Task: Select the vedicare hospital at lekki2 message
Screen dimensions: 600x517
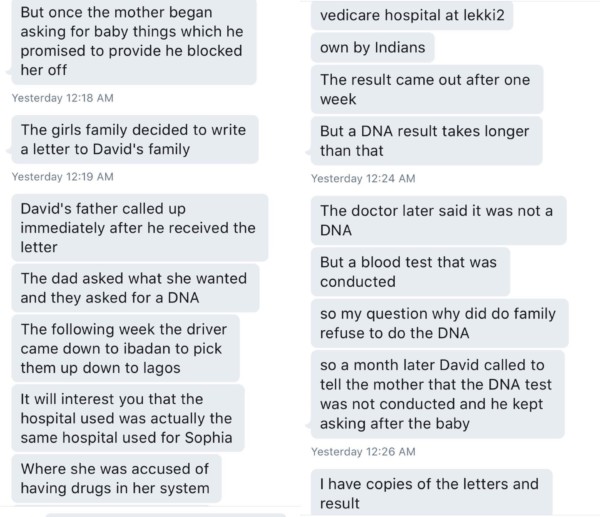Action: pos(412,15)
